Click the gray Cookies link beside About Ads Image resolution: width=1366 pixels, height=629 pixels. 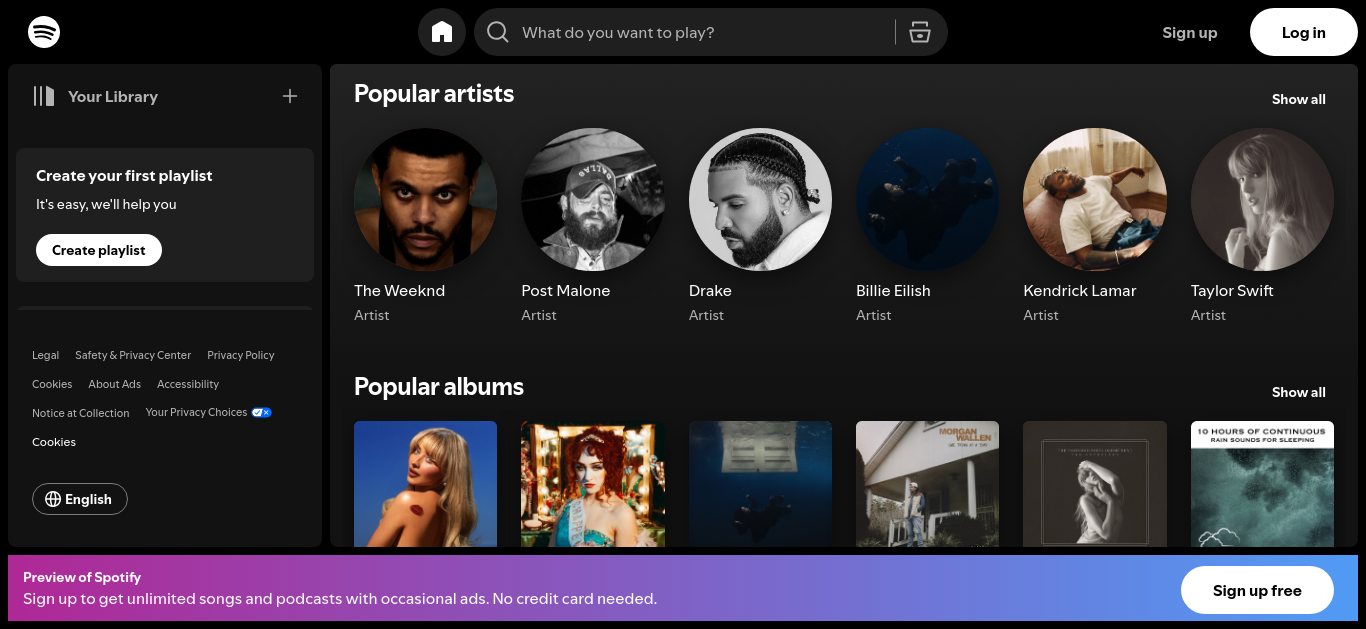tap(52, 384)
